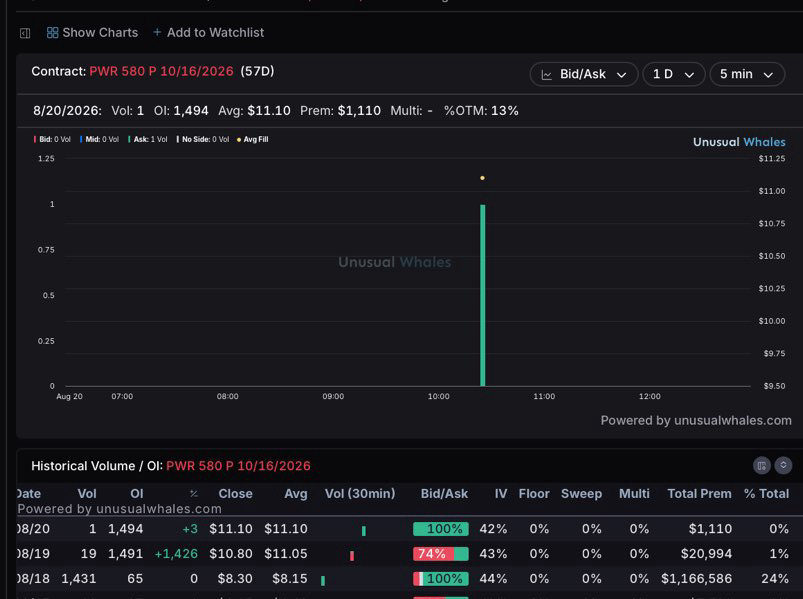Sort by Bid/Ask column header
Viewport: 803px width, 599px height.
444,494
